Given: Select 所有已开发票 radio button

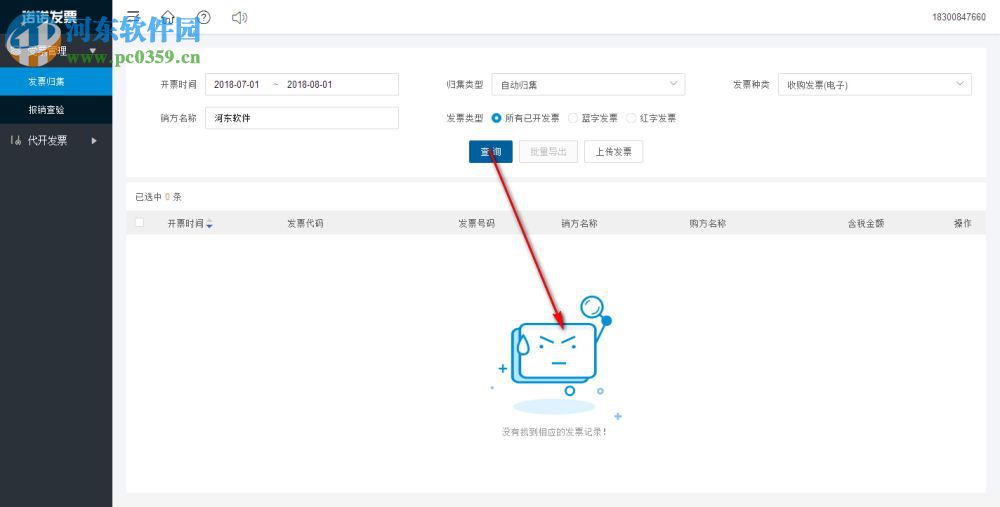Looking at the screenshot, I should coord(496,118).
